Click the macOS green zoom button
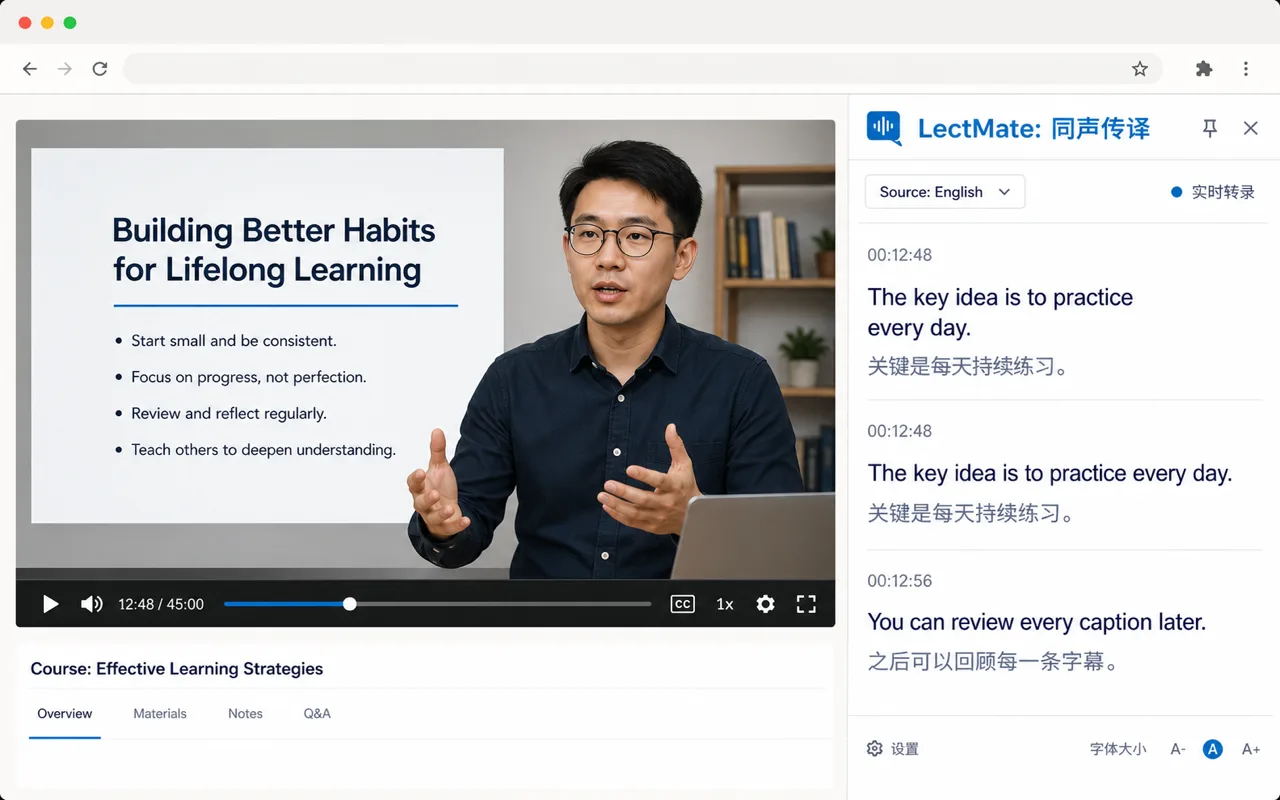This screenshot has width=1280, height=800. tap(69, 22)
